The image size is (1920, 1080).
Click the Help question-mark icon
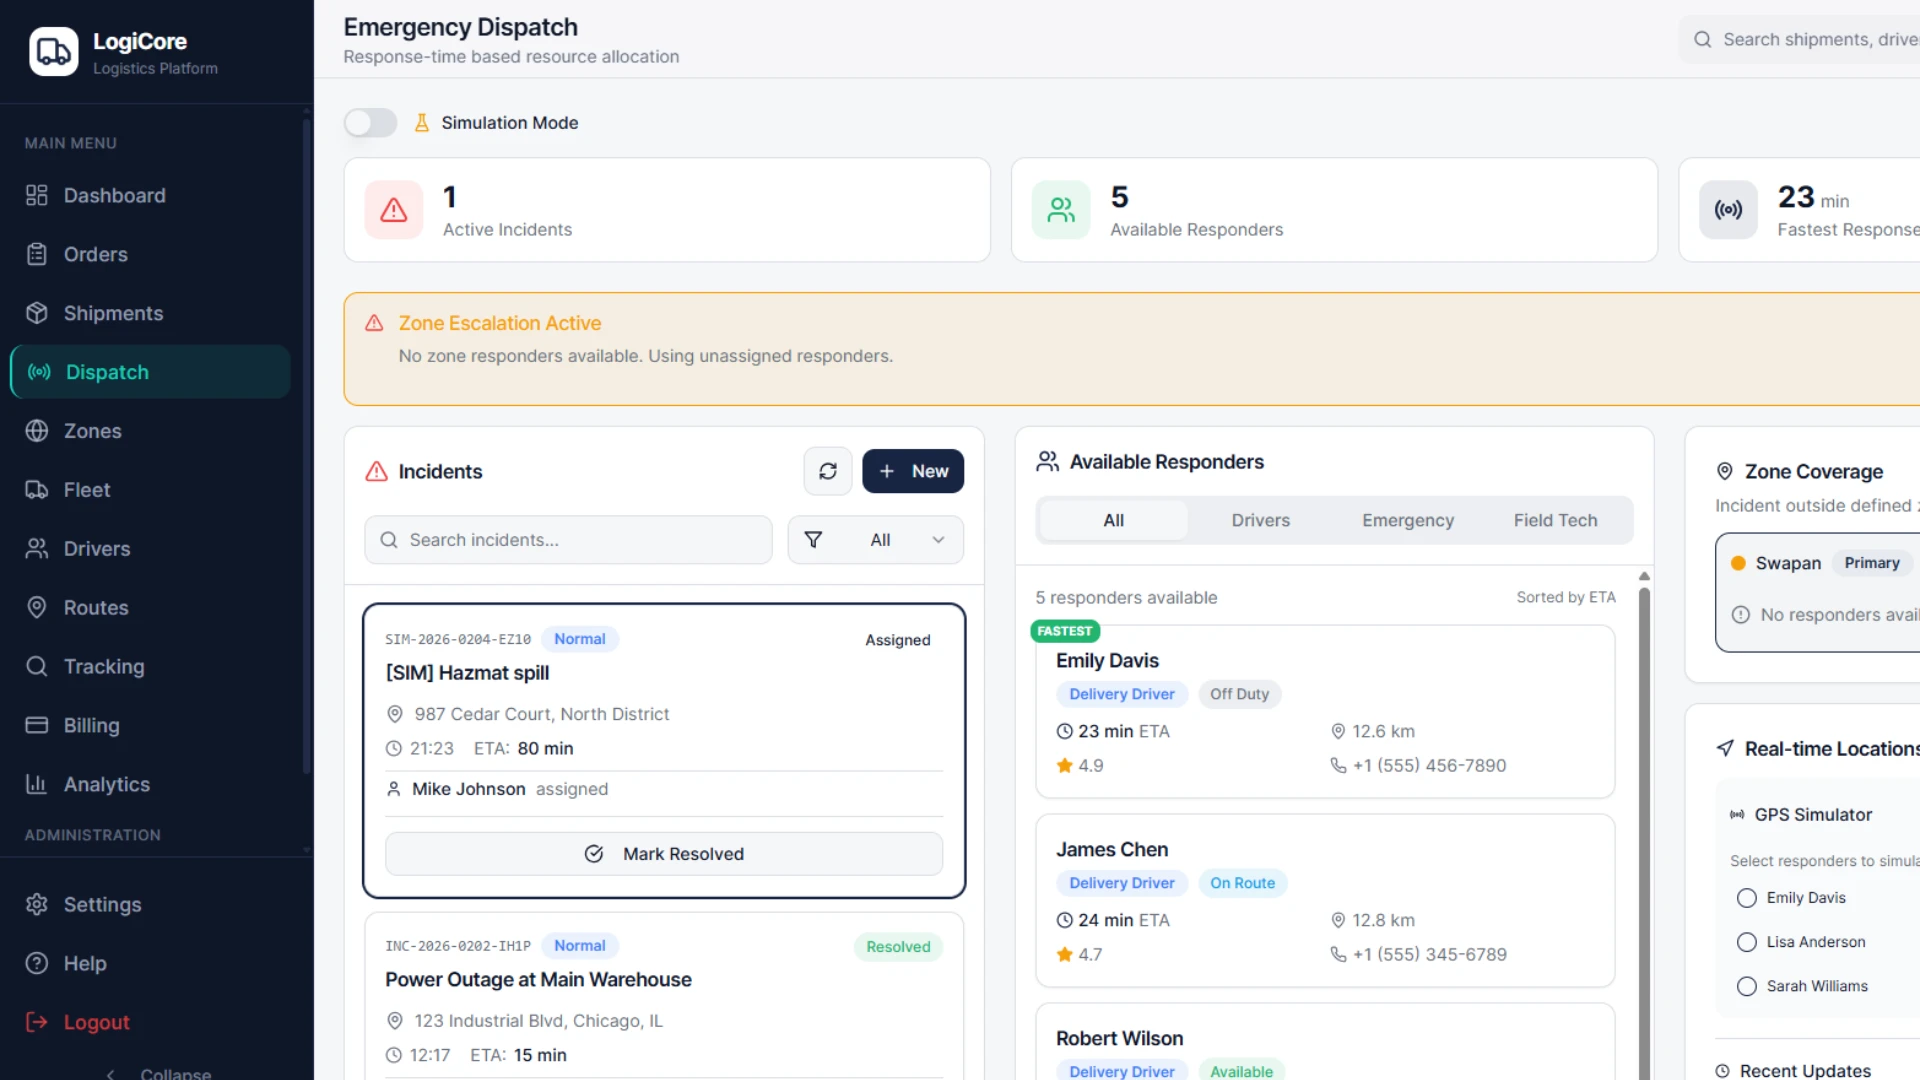pos(37,964)
